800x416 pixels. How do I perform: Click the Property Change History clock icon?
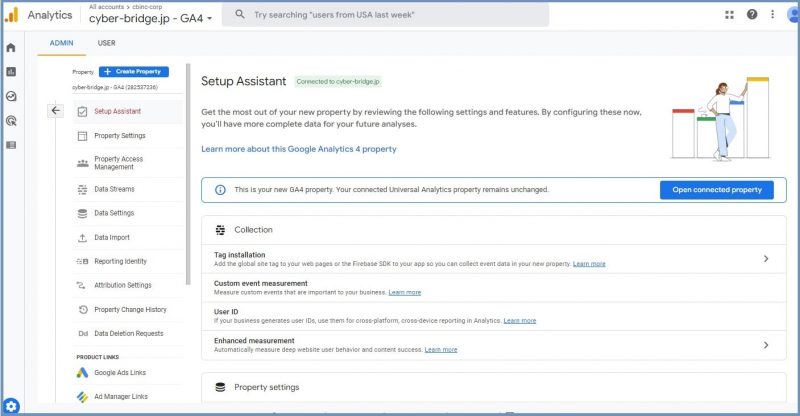(83, 309)
